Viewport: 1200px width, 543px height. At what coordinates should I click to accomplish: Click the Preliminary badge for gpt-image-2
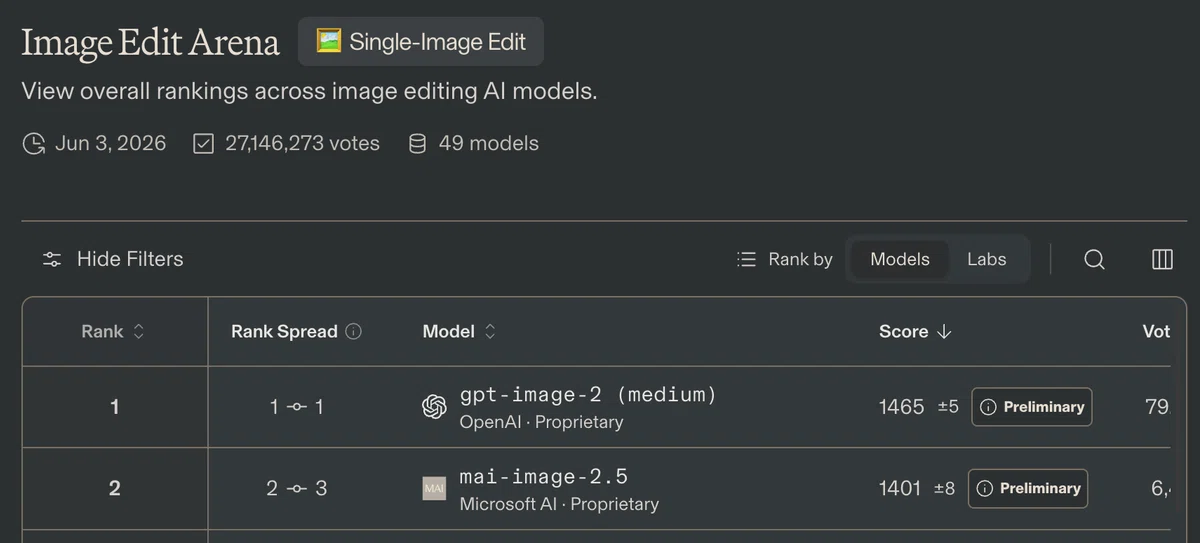(x=1032, y=407)
